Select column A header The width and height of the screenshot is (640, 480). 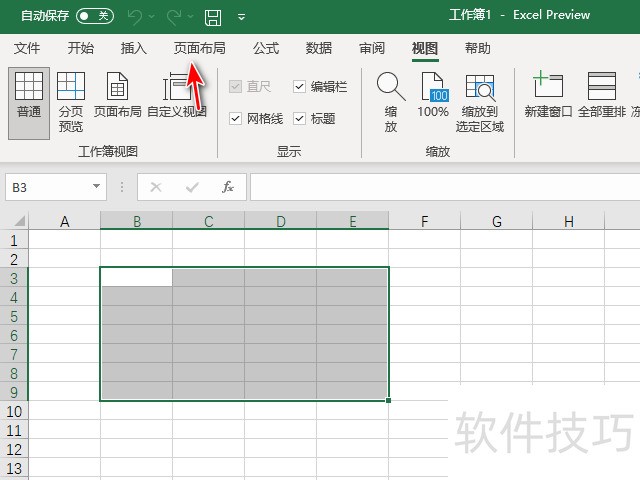(64, 222)
